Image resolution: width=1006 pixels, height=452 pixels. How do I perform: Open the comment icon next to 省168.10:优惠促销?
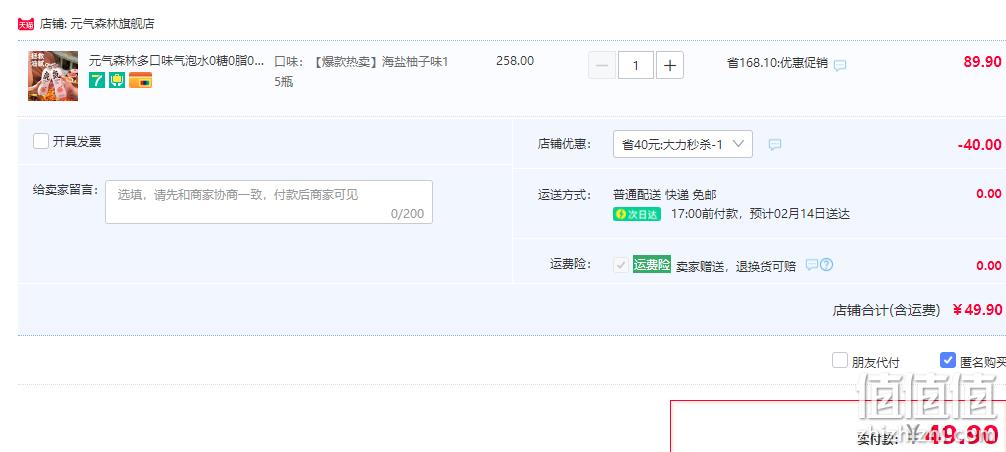pyautogui.click(x=840, y=65)
